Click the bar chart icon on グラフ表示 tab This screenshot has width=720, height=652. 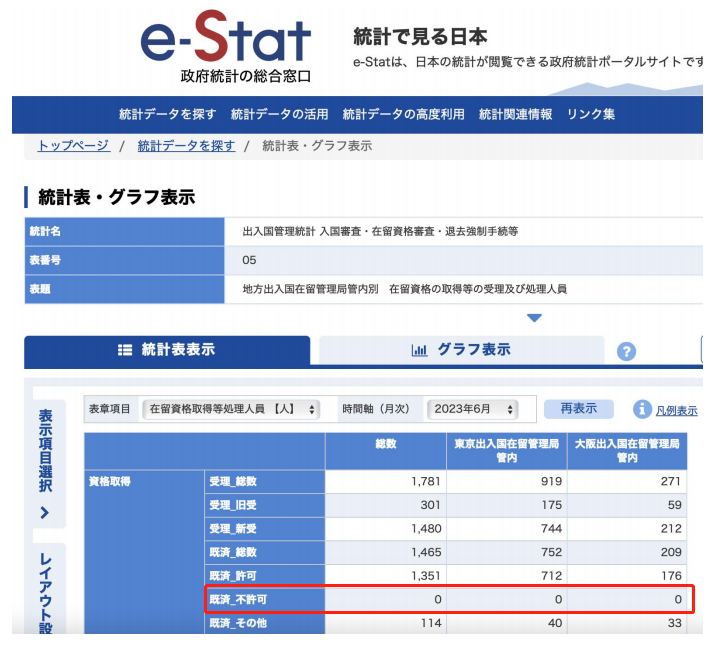click(x=419, y=350)
